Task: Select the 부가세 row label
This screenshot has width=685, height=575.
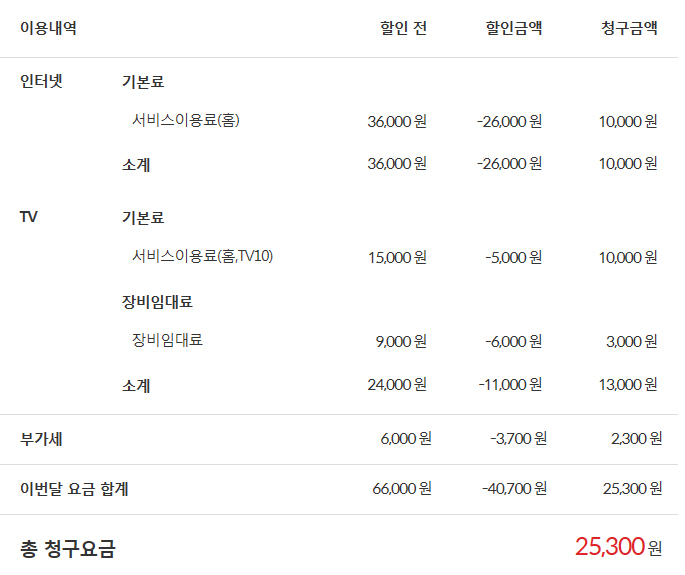Action: tap(42, 438)
